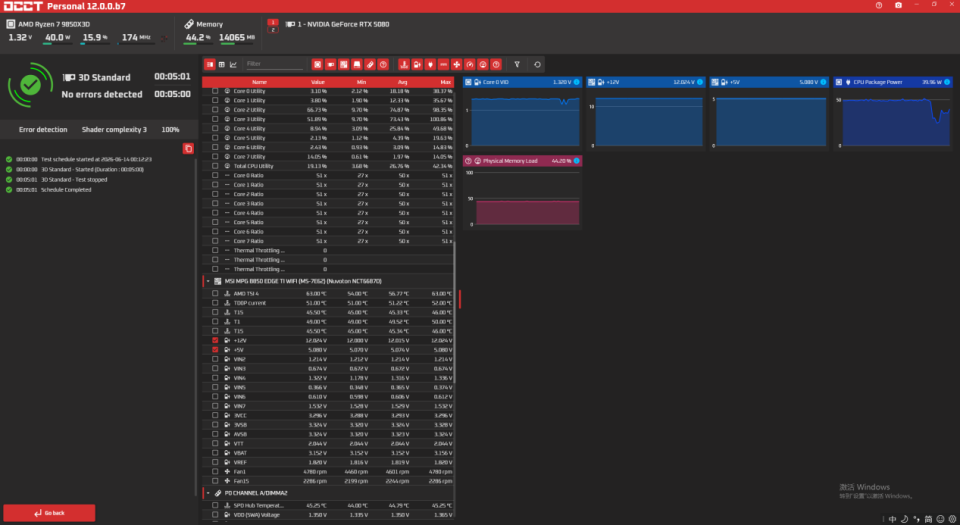
Task: Click in the sensor Filter field
Action: coord(274,64)
